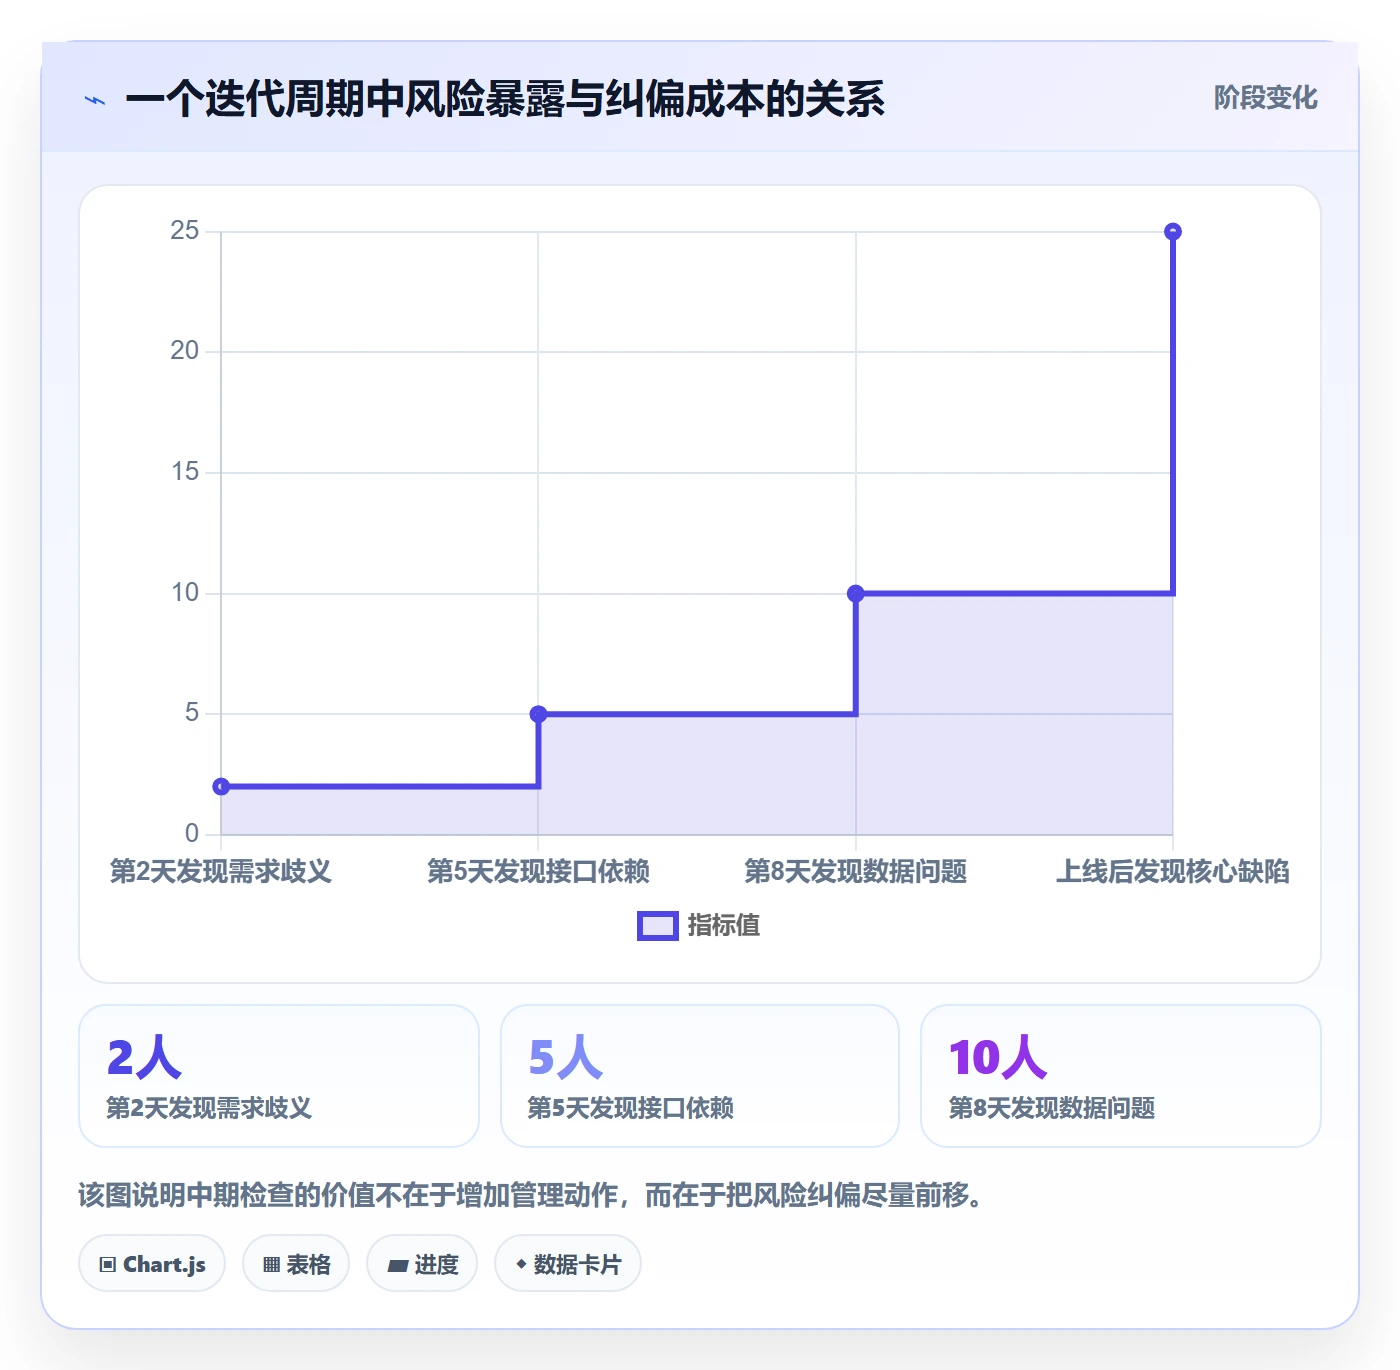Click the x-axis label 上线后发现核心缺陷

click(1173, 872)
